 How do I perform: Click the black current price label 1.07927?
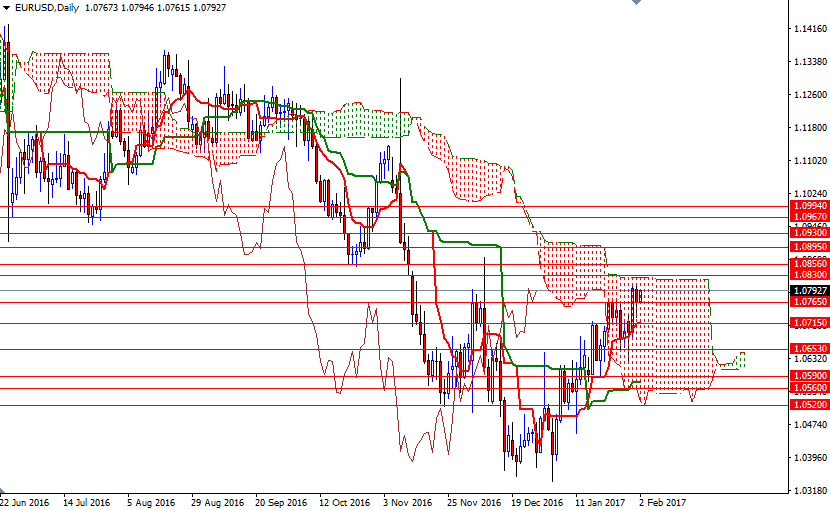coord(809,291)
